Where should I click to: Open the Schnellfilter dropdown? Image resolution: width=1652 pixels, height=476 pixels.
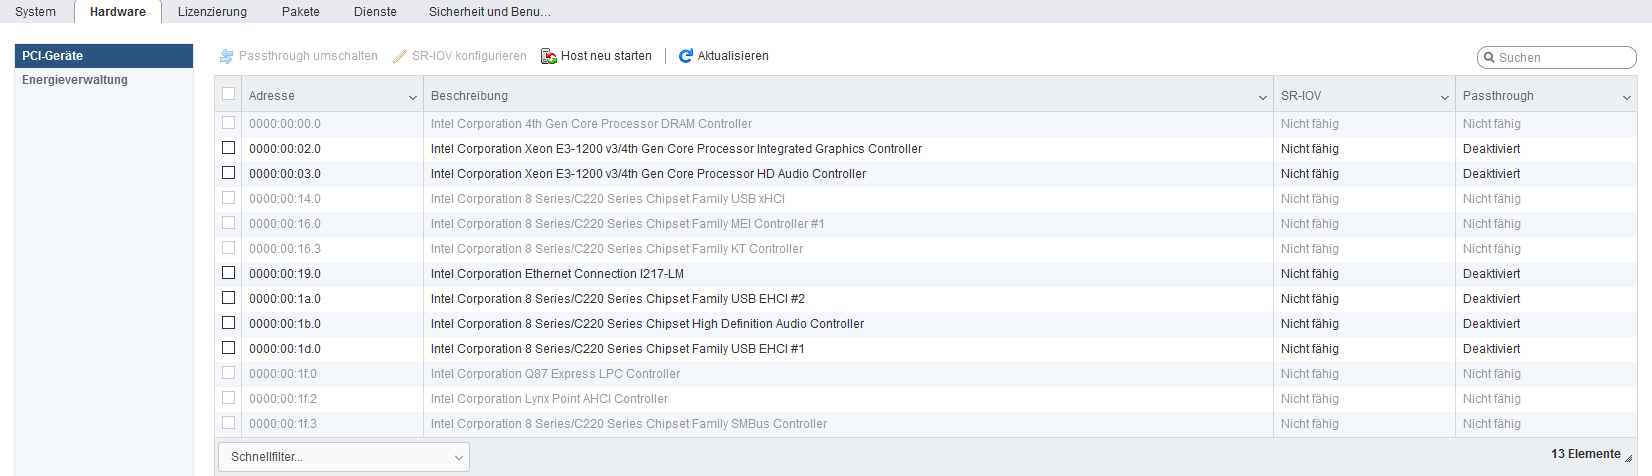[344, 457]
